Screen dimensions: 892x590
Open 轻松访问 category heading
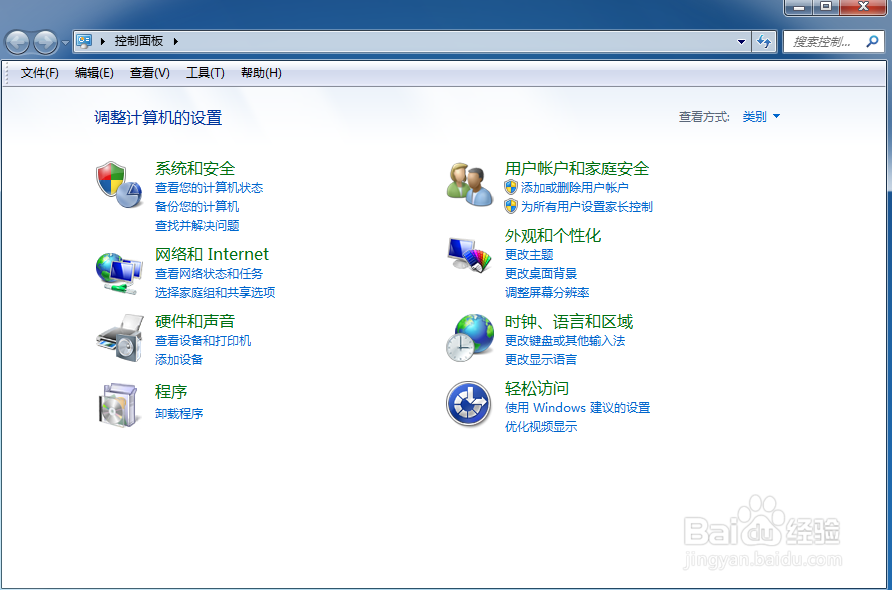click(x=537, y=389)
